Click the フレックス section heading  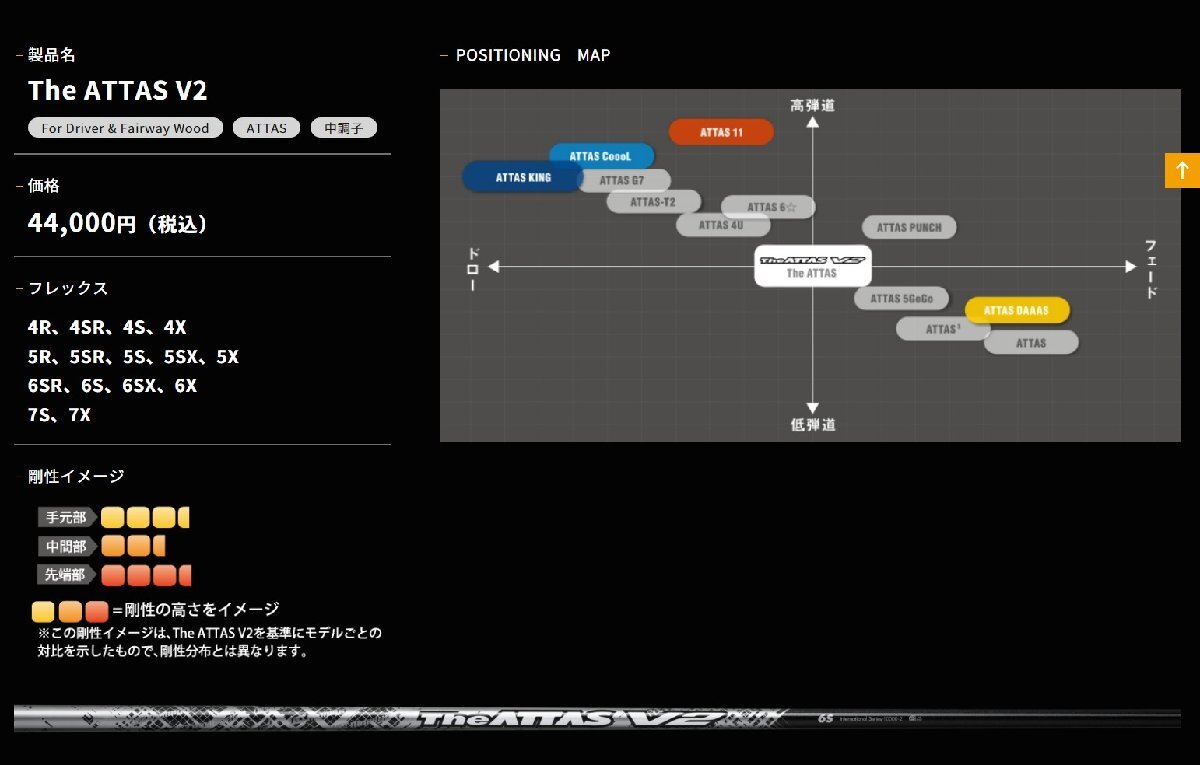(68, 288)
